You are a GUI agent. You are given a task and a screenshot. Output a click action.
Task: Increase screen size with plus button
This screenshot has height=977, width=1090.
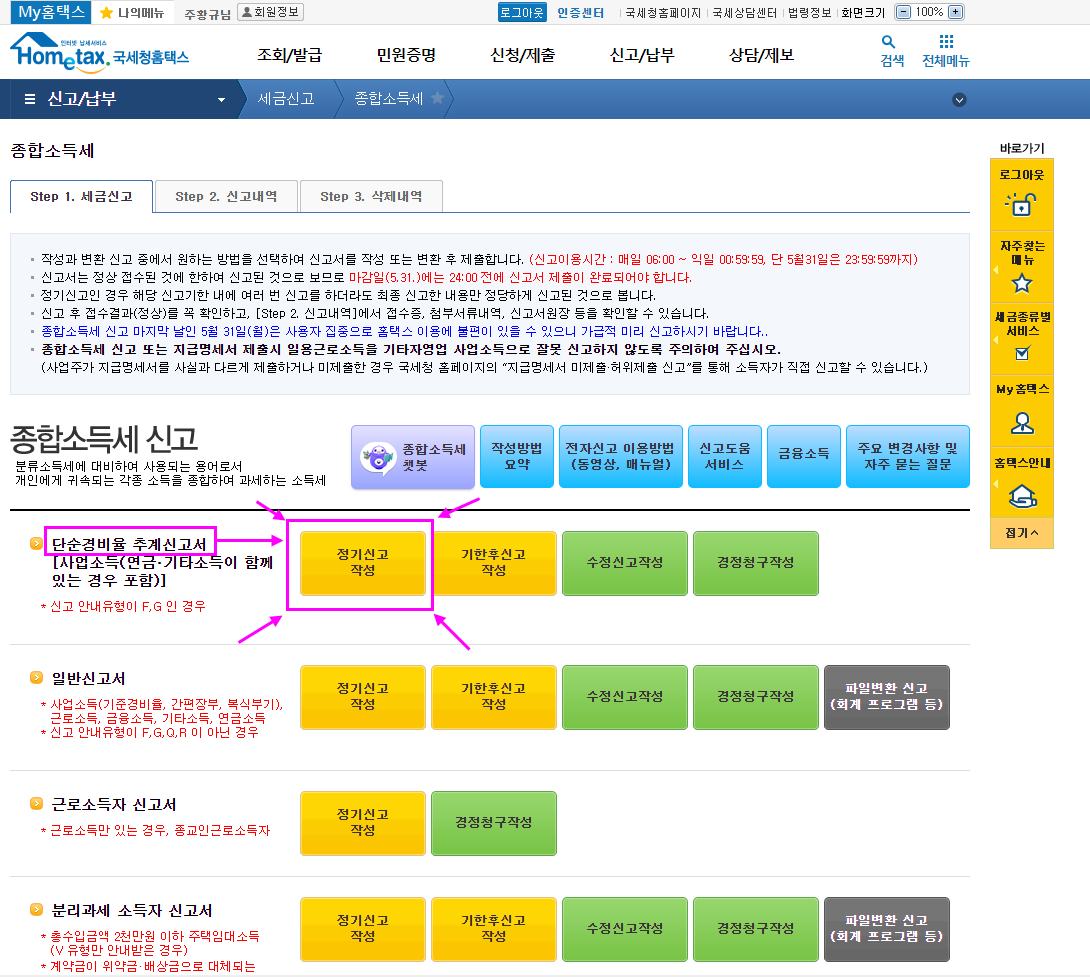[956, 12]
